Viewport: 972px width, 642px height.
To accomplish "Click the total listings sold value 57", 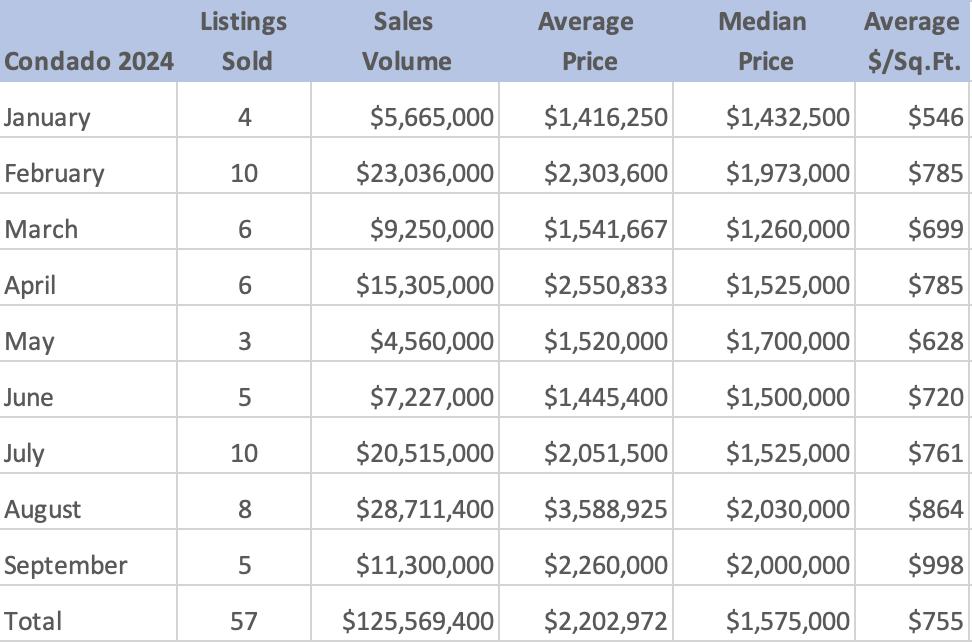I will (244, 621).
